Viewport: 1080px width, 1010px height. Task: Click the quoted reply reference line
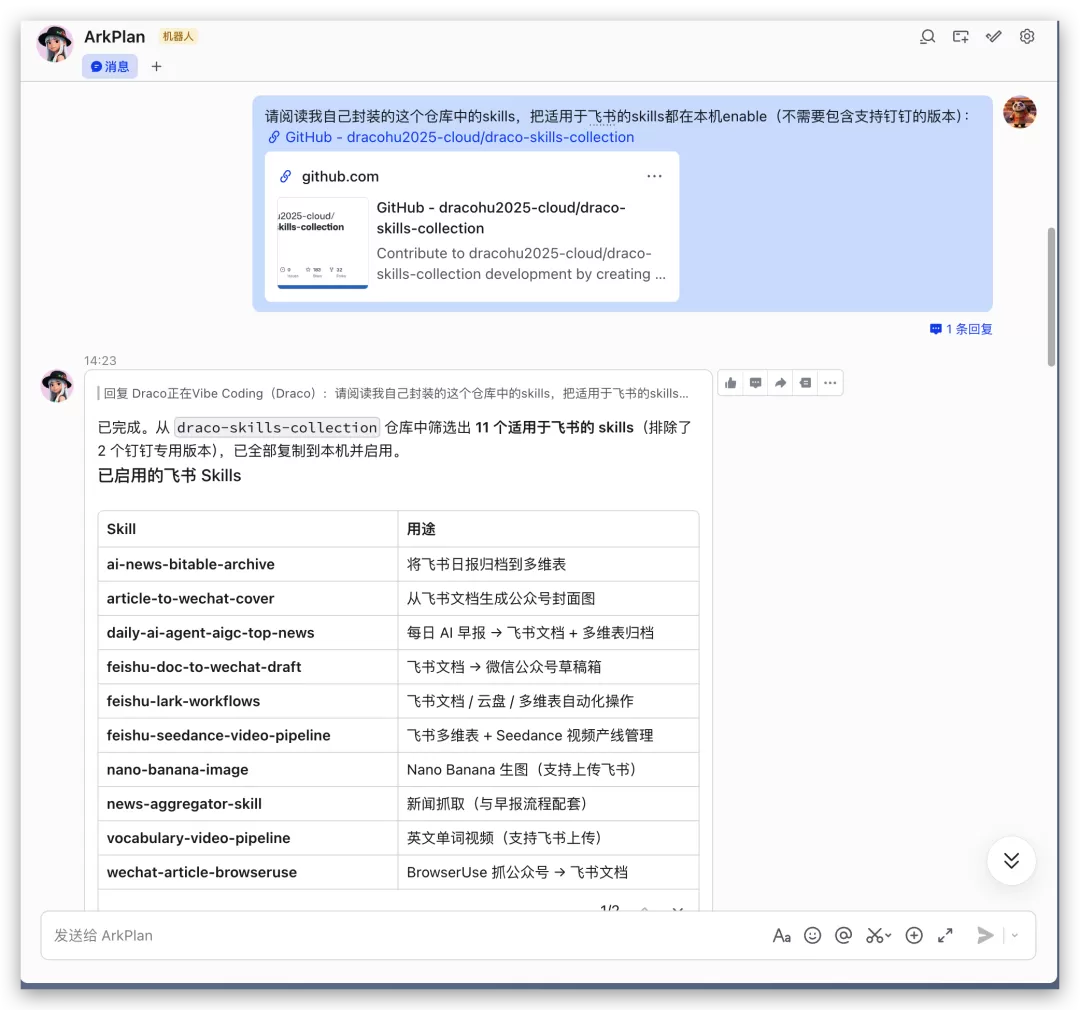pyautogui.click(x=393, y=393)
